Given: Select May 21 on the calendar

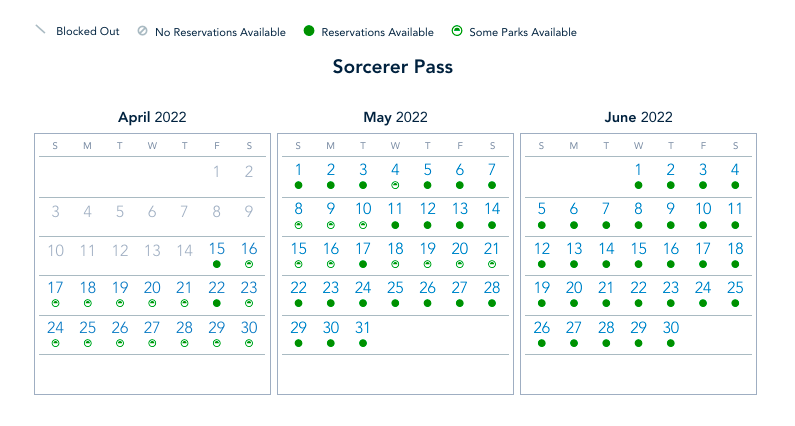Looking at the screenshot, I should coord(492,249).
